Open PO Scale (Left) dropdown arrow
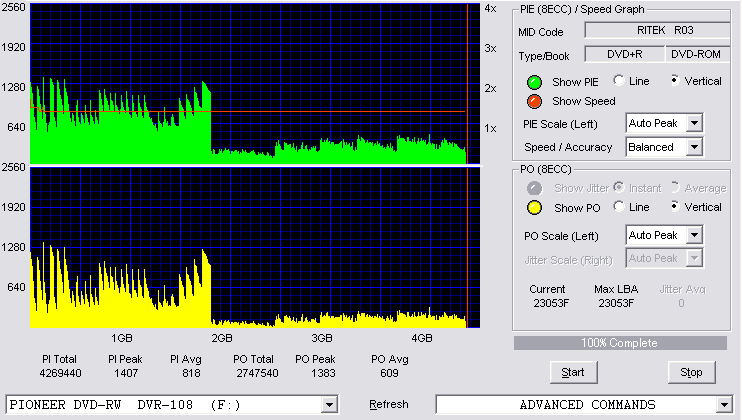This screenshot has height=420, width=742. (x=694, y=235)
